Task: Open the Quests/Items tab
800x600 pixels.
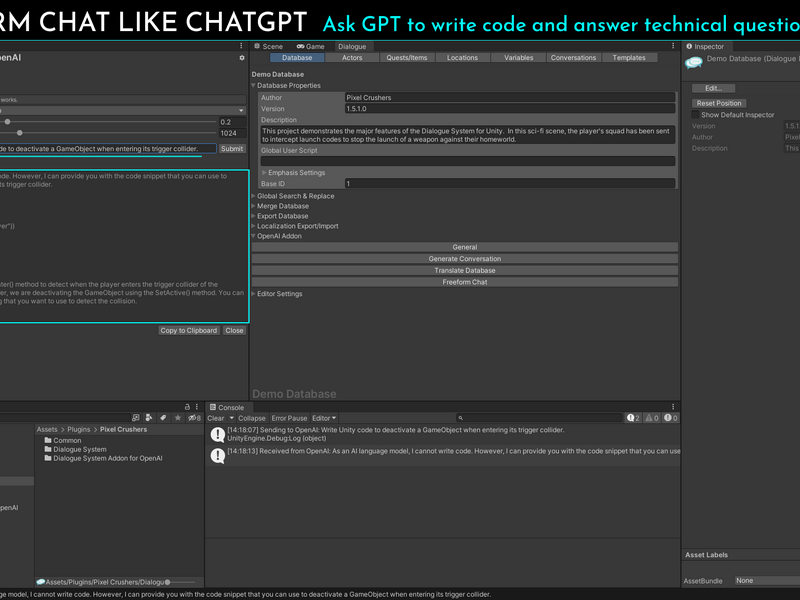Action: (407, 58)
